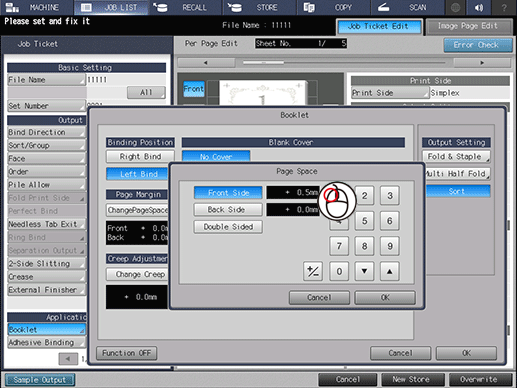Image resolution: width=517 pixels, height=388 pixels.
Task: Open External Finisher setting
Action: (46, 290)
